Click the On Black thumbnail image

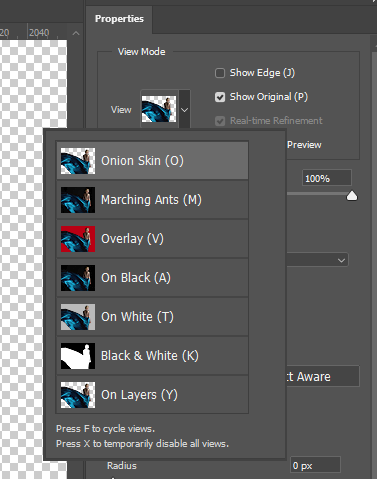click(78, 278)
